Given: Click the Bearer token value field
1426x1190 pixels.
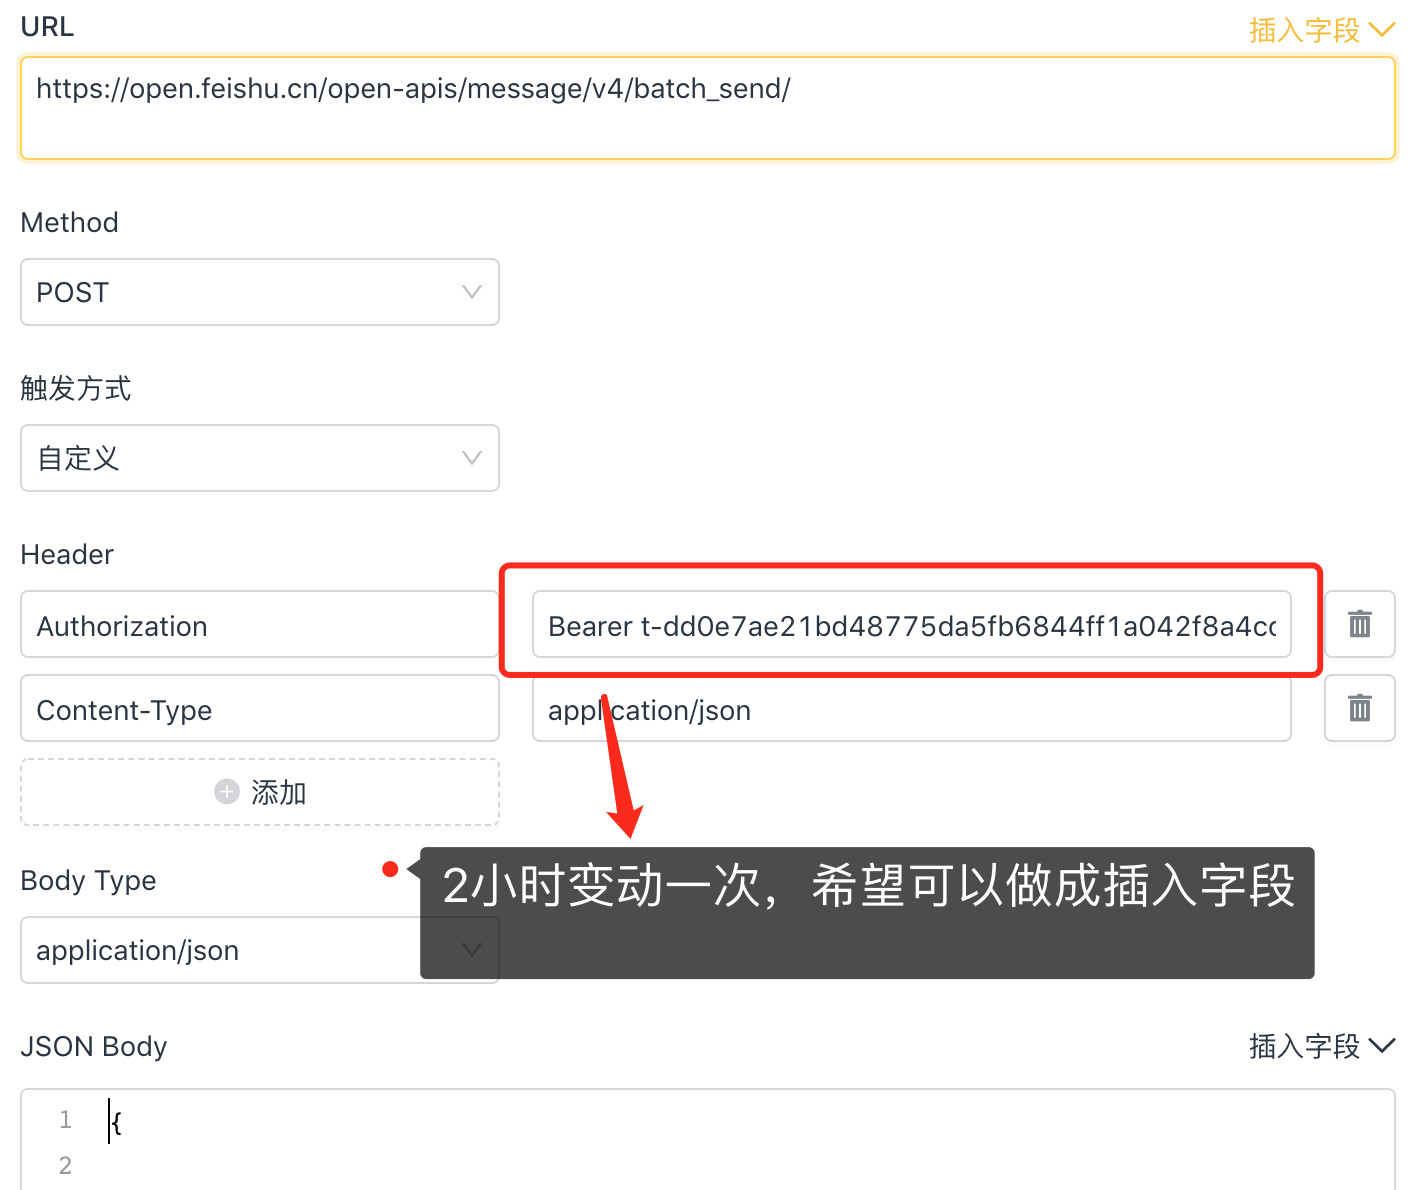Looking at the screenshot, I should (912, 625).
